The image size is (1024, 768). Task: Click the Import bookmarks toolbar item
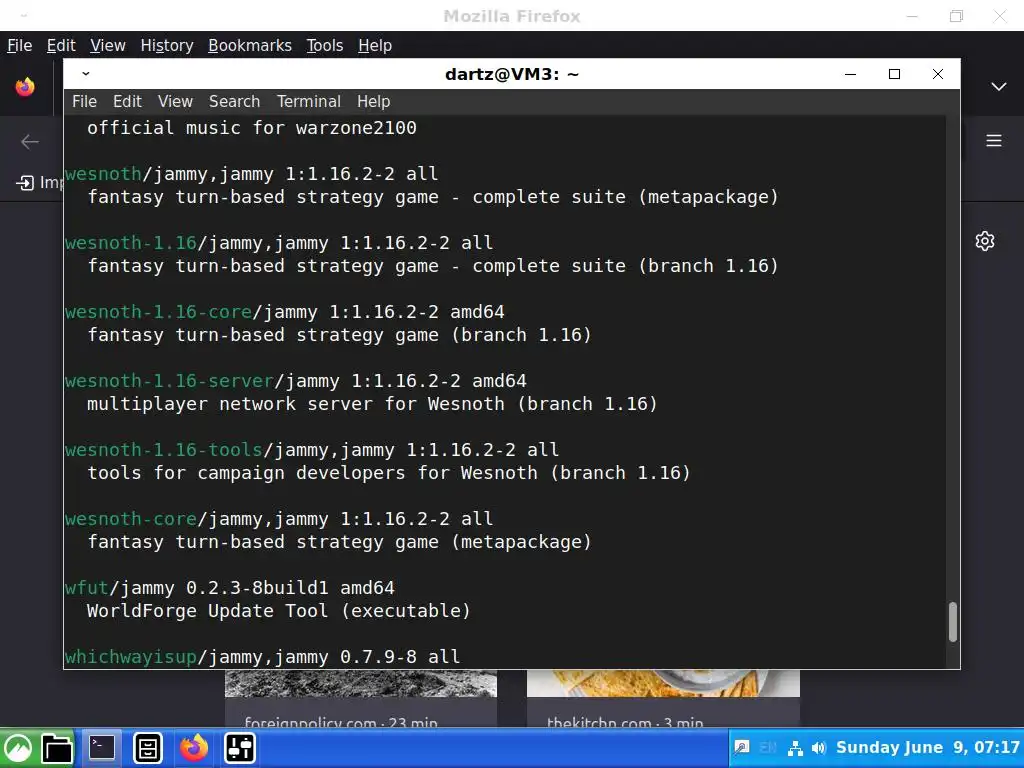(x=39, y=182)
